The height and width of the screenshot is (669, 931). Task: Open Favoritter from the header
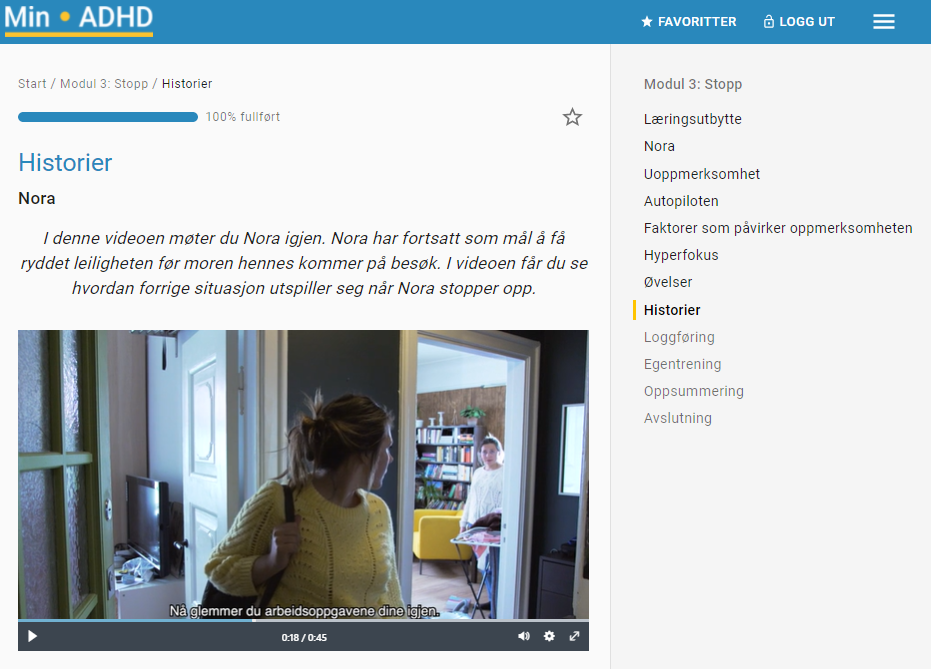click(x=689, y=22)
